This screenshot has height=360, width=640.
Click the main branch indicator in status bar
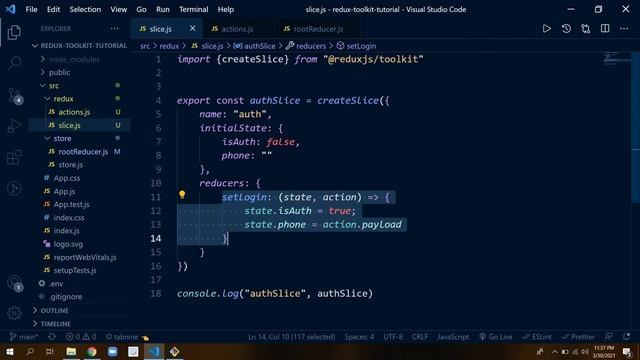(24, 337)
